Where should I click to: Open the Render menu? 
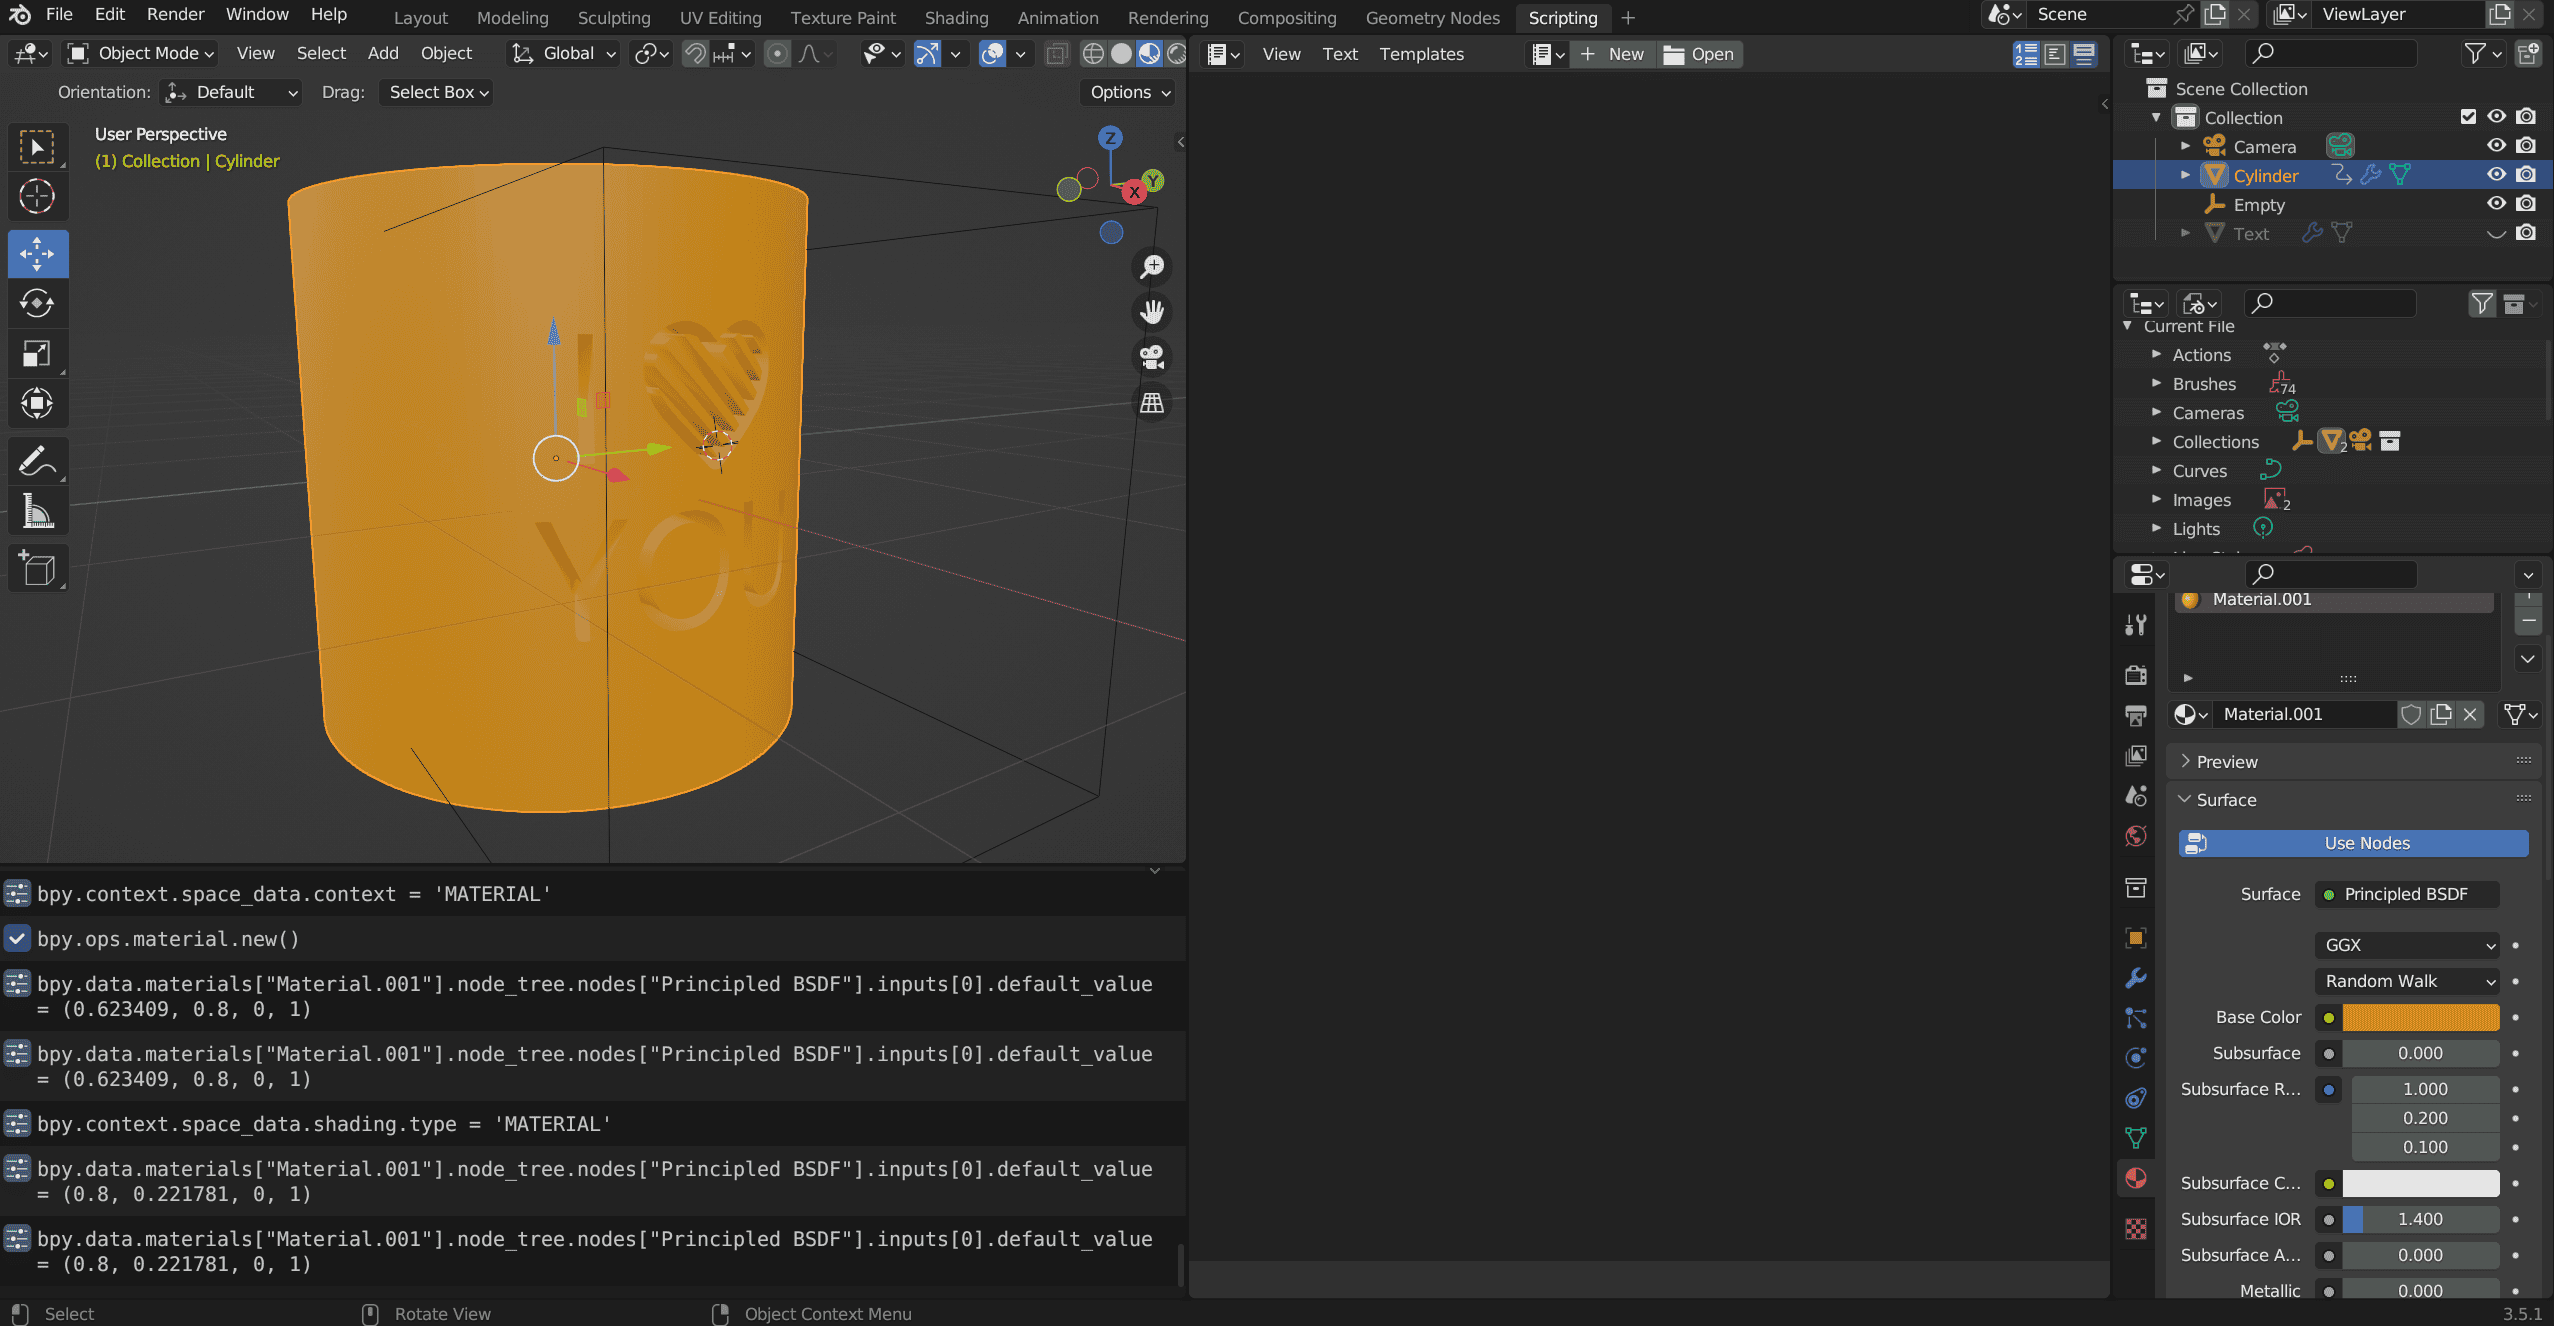175,14
